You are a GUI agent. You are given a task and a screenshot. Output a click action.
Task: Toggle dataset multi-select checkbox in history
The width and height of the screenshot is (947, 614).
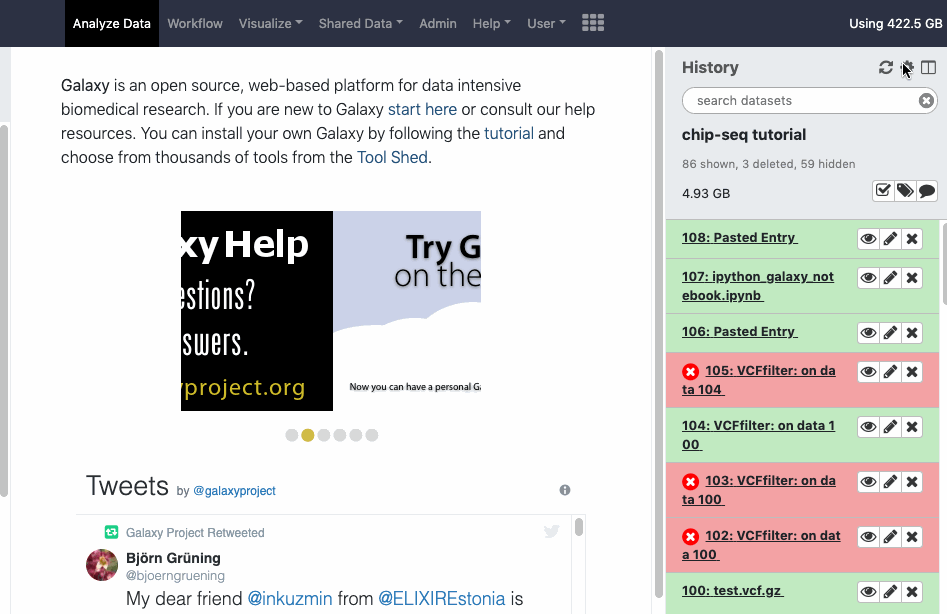click(883, 191)
